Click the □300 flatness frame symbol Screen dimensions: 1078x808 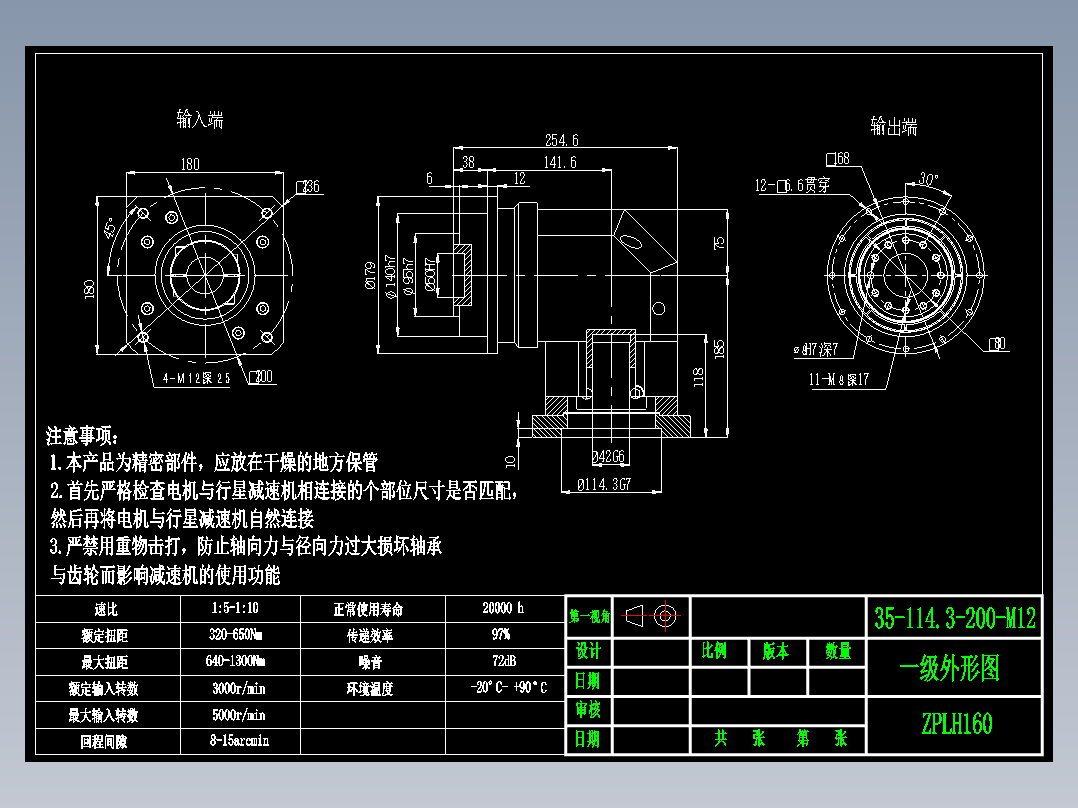pos(260,376)
